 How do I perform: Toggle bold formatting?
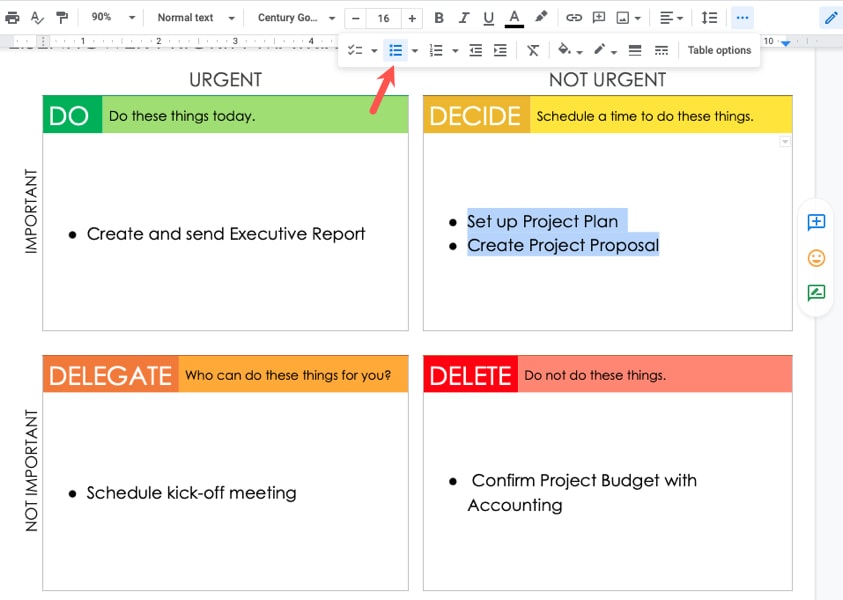[438, 17]
